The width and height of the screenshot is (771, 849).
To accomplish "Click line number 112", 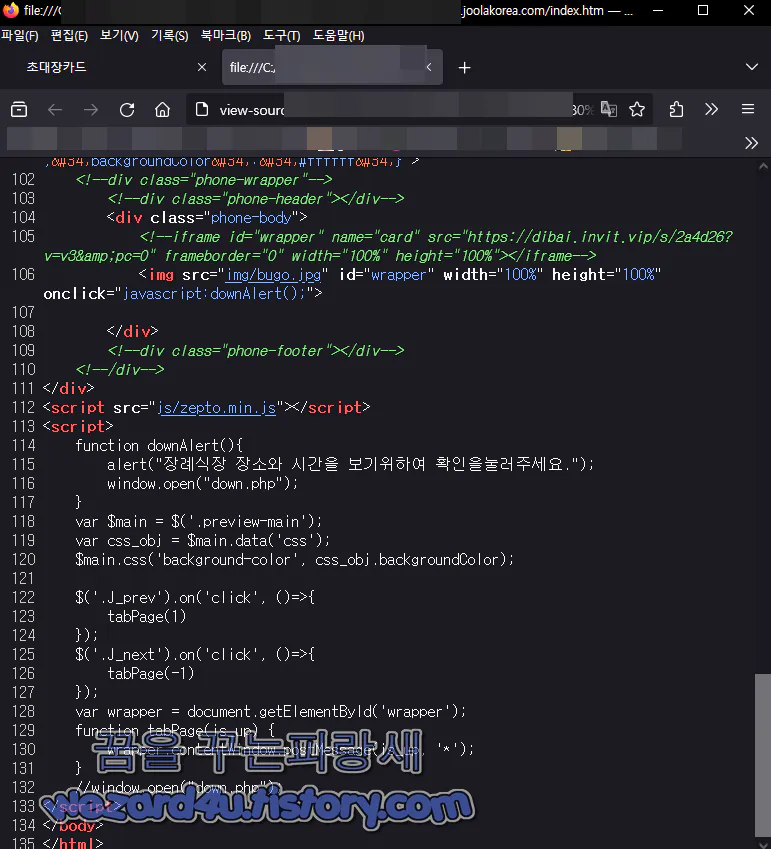I will click(x=23, y=407).
